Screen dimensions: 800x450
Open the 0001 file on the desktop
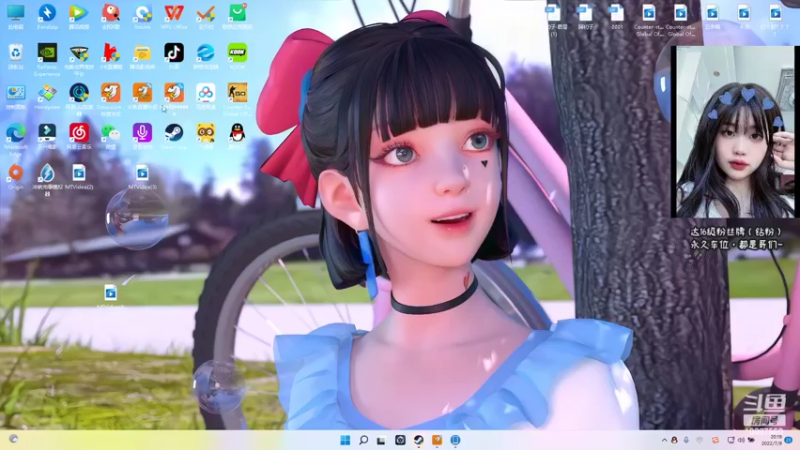tap(616, 16)
